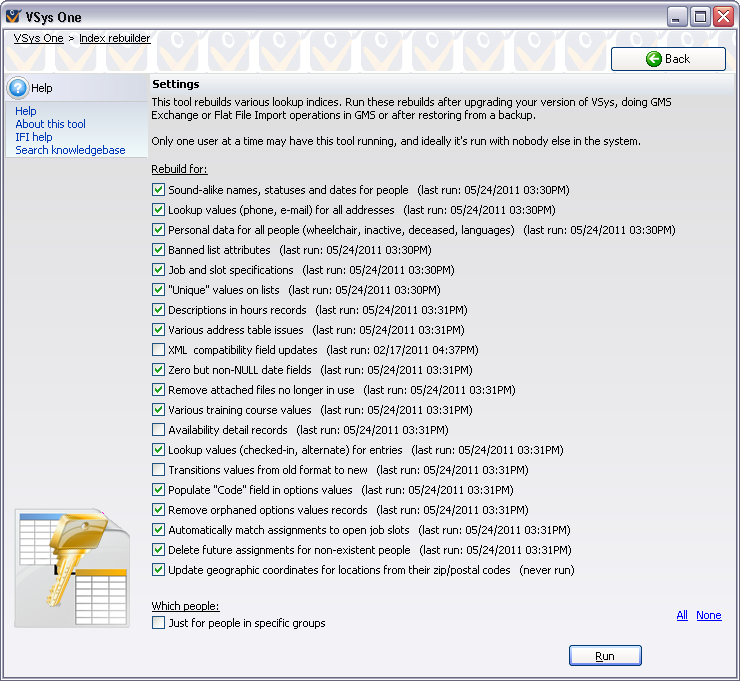Close the VSys One window
This screenshot has height=681, width=740.
point(723,17)
